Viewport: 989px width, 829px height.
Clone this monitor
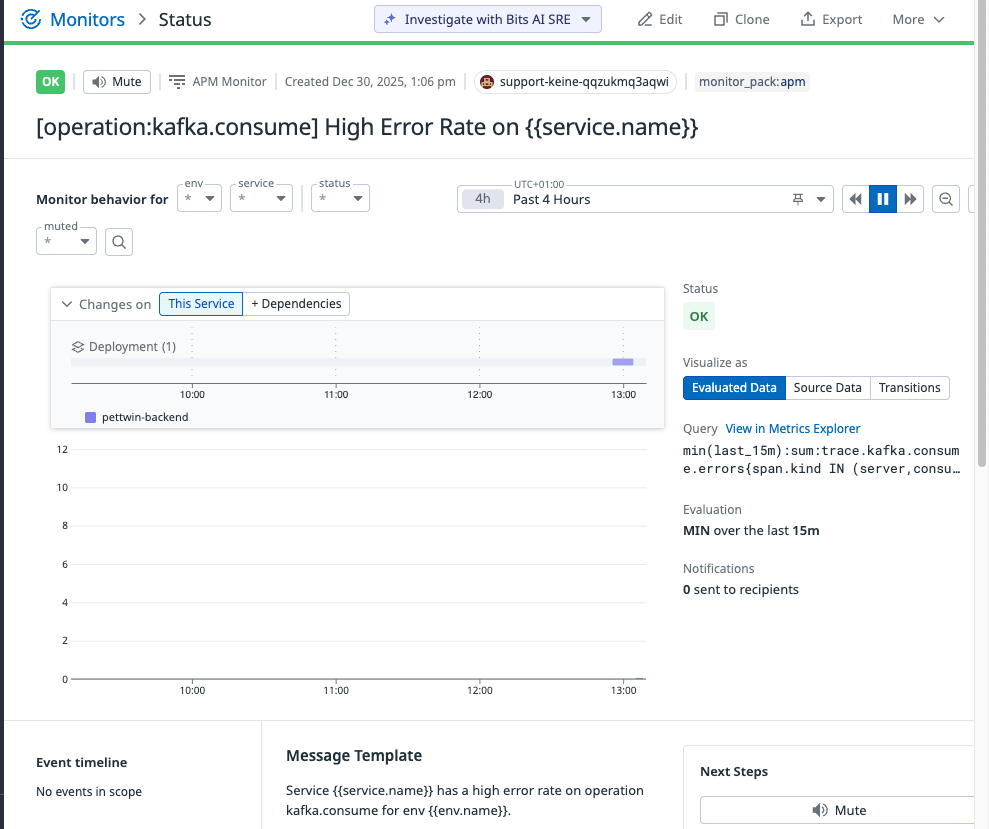point(741,20)
